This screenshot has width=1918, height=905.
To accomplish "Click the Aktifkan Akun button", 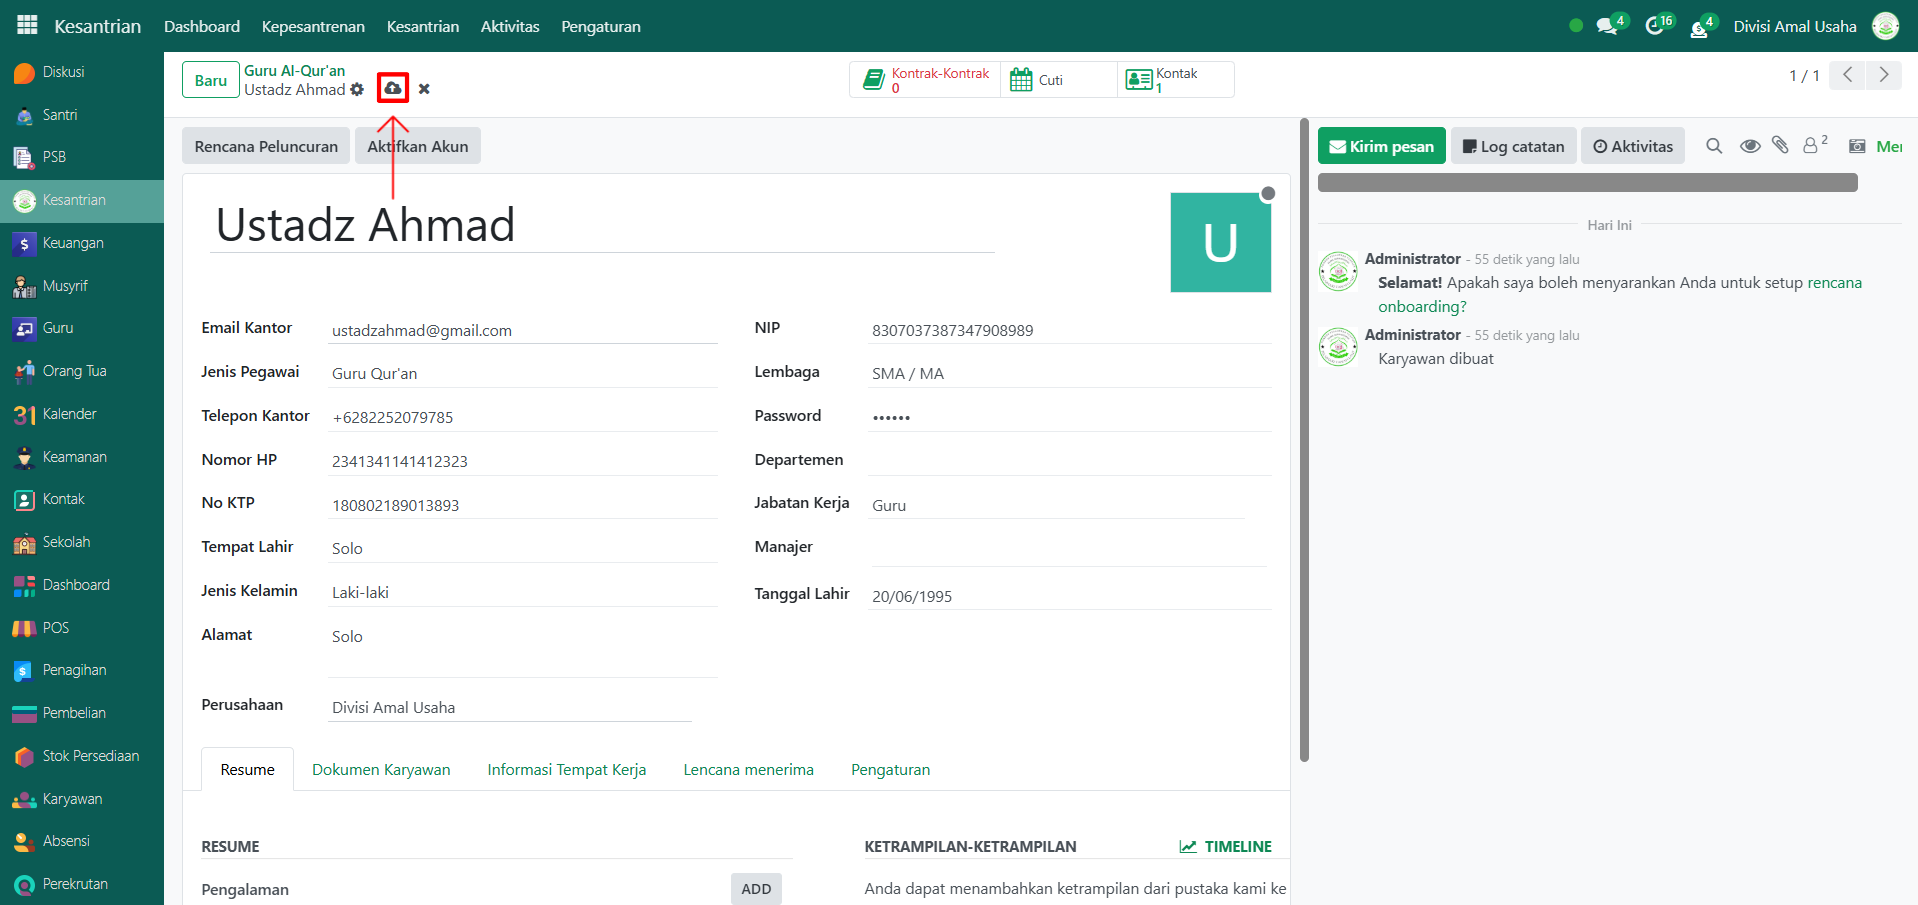I will coord(418,146).
